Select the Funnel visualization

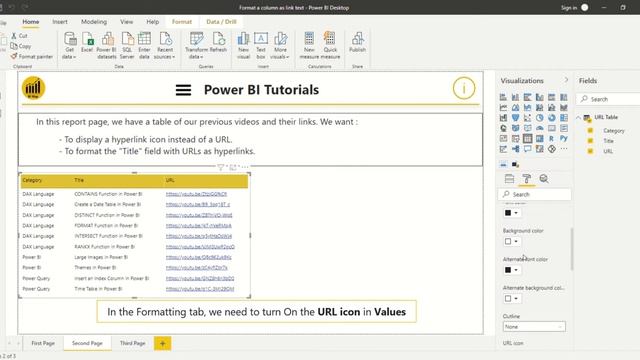[516, 118]
